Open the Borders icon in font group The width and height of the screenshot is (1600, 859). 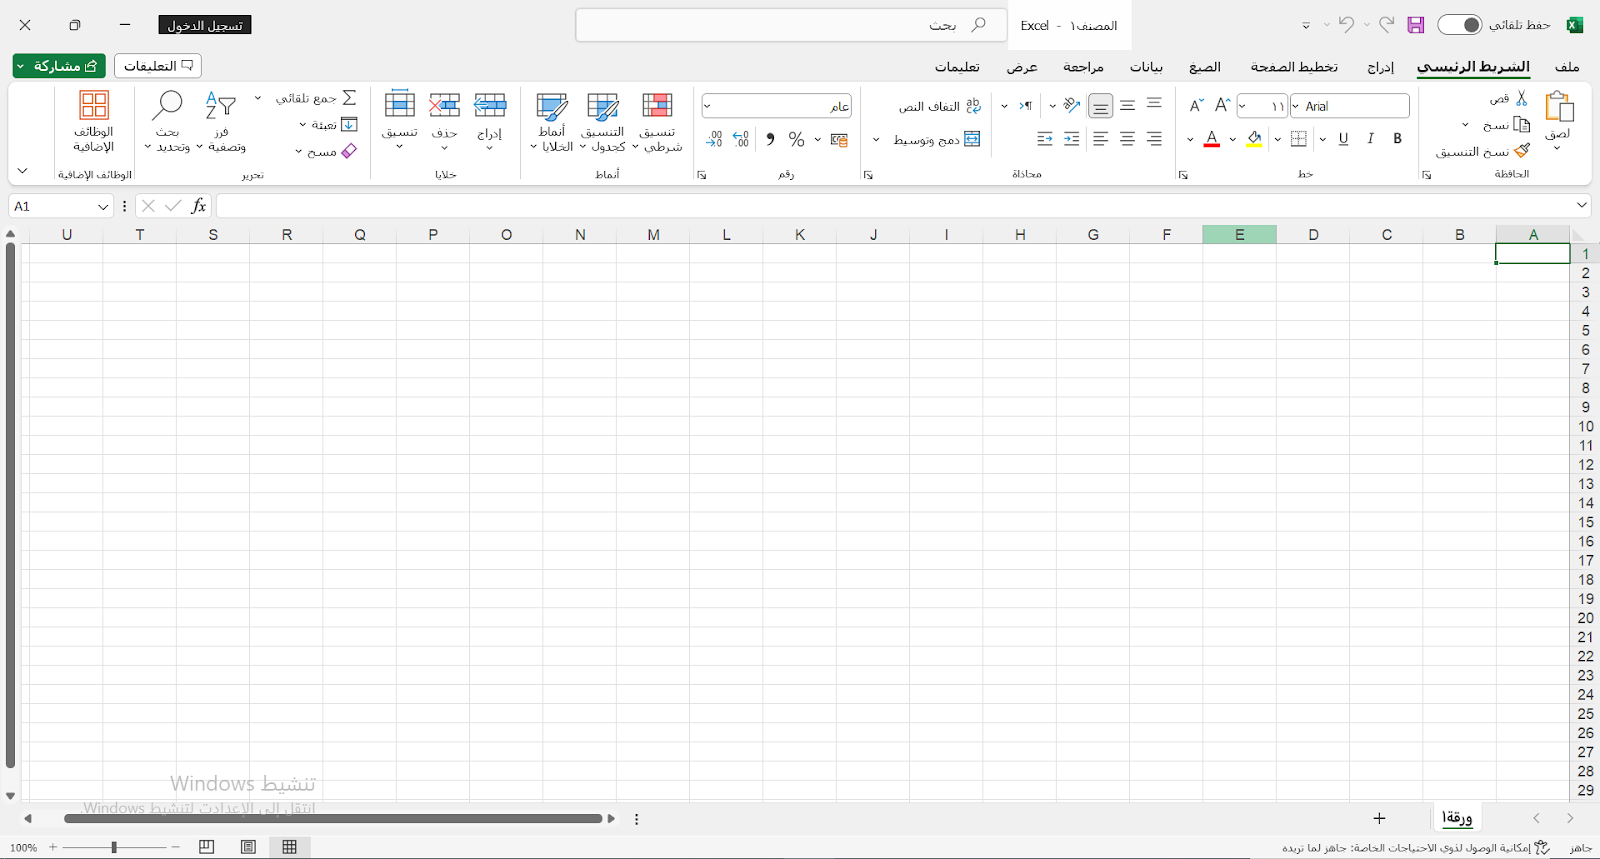(x=1299, y=139)
